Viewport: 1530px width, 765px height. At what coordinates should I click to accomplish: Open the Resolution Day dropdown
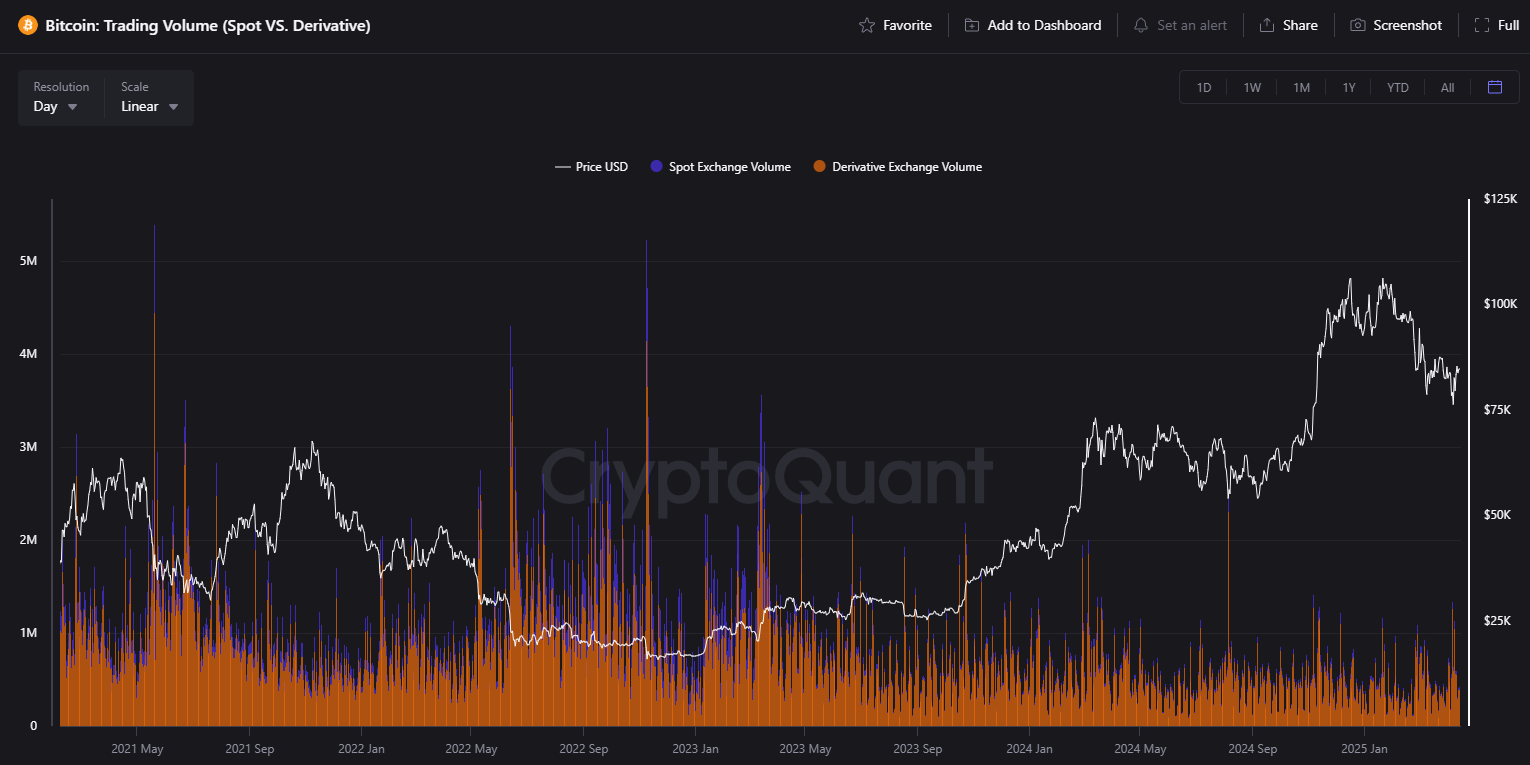tap(56, 106)
